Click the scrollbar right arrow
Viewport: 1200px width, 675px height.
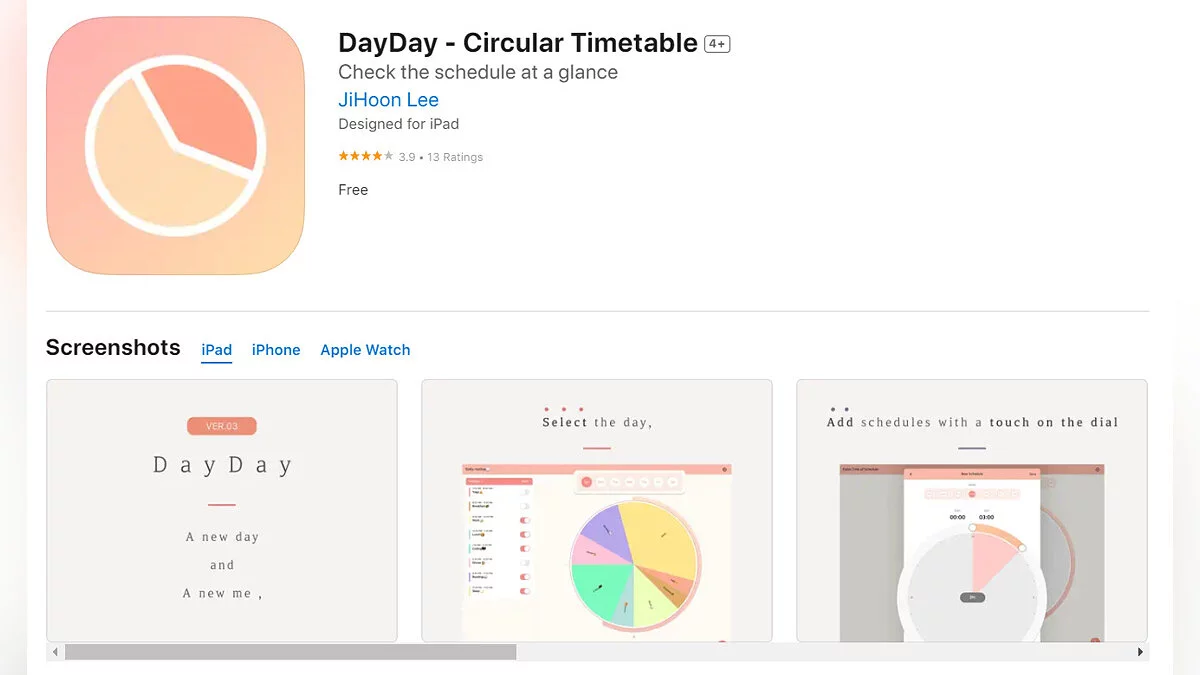(x=1140, y=652)
